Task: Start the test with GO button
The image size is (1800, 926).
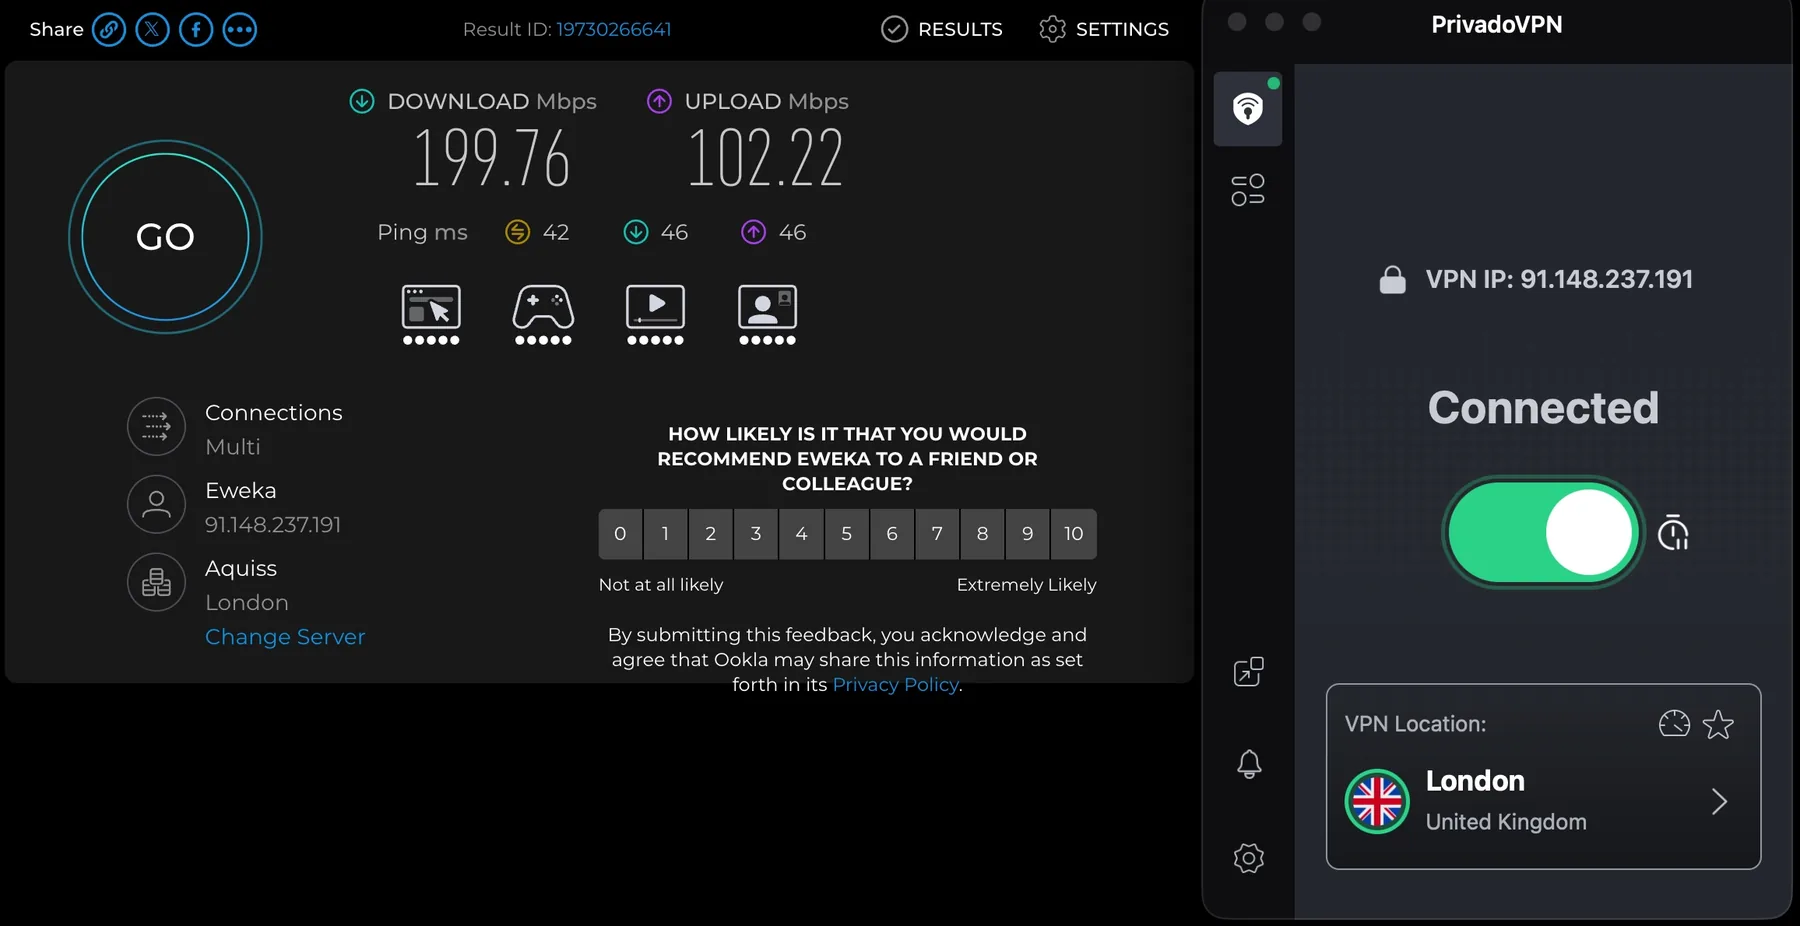Action: (165, 237)
